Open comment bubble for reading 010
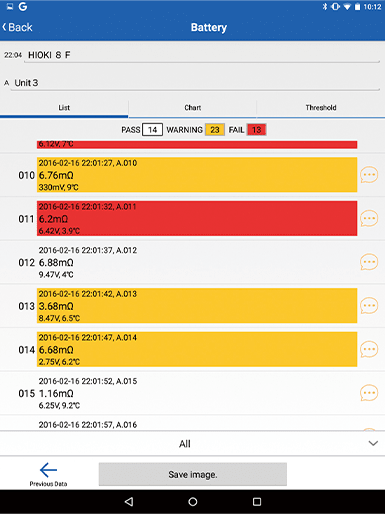This screenshot has height=514, width=385. coord(369,175)
